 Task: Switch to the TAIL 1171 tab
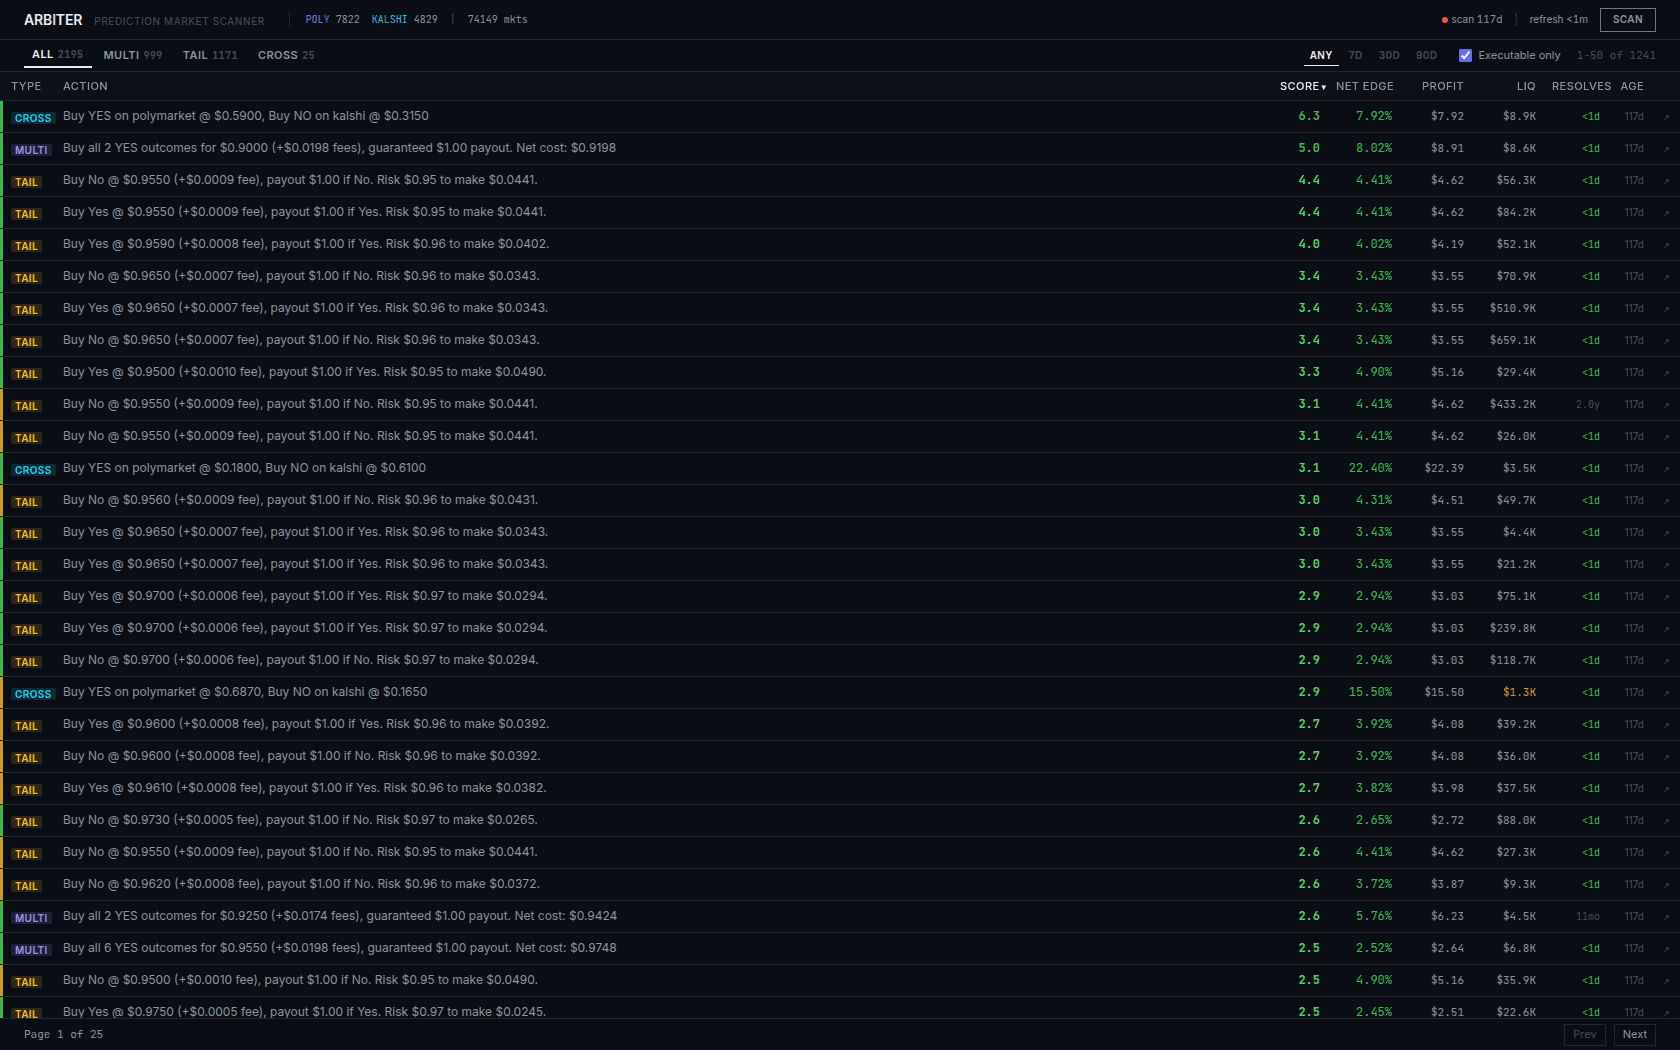click(210, 55)
